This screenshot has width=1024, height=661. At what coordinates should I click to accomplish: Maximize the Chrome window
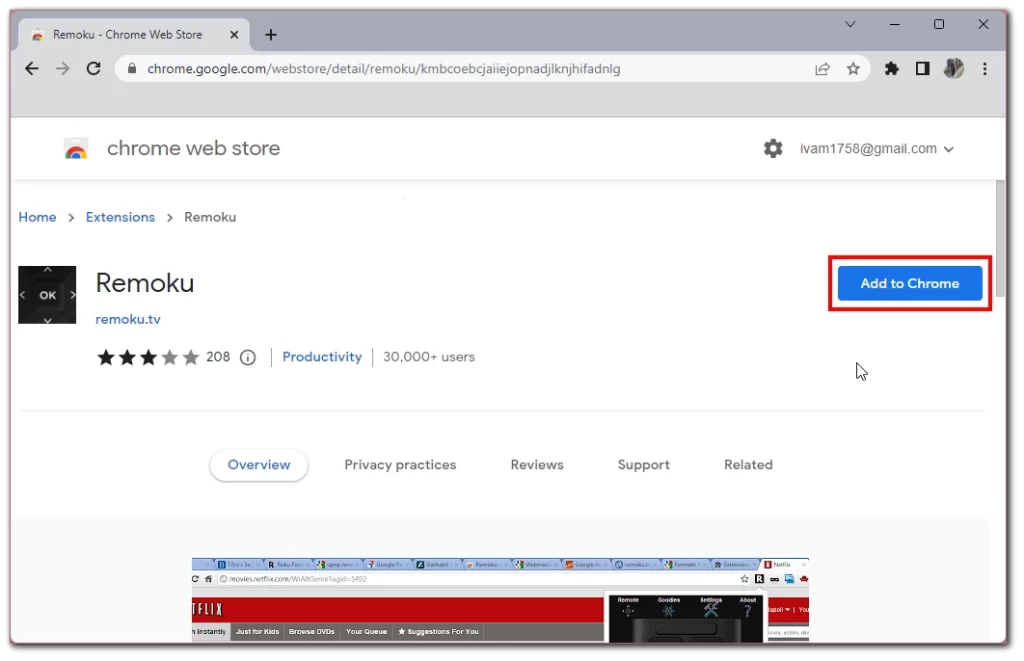(x=939, y=24)
